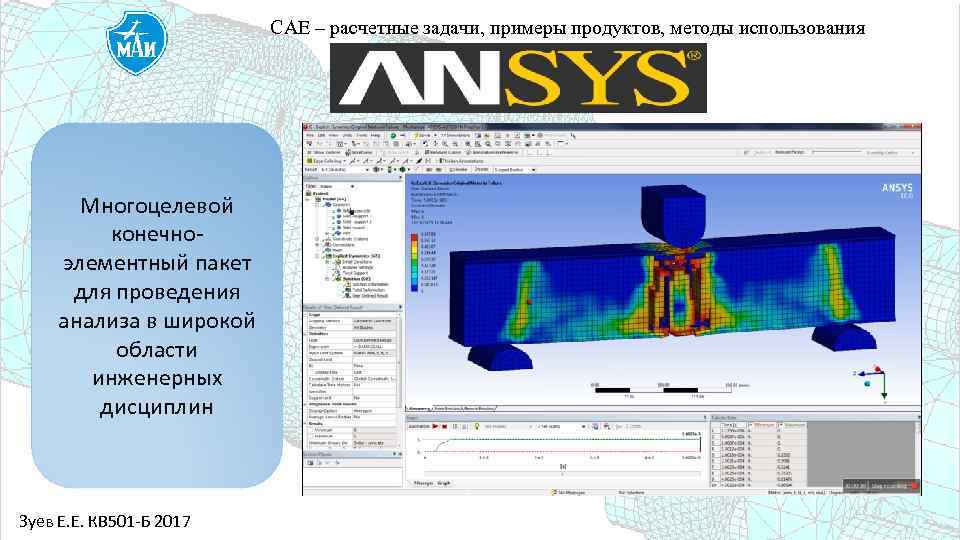Click the lightbulb icon in Graph toolbar

tap(476, 426)
